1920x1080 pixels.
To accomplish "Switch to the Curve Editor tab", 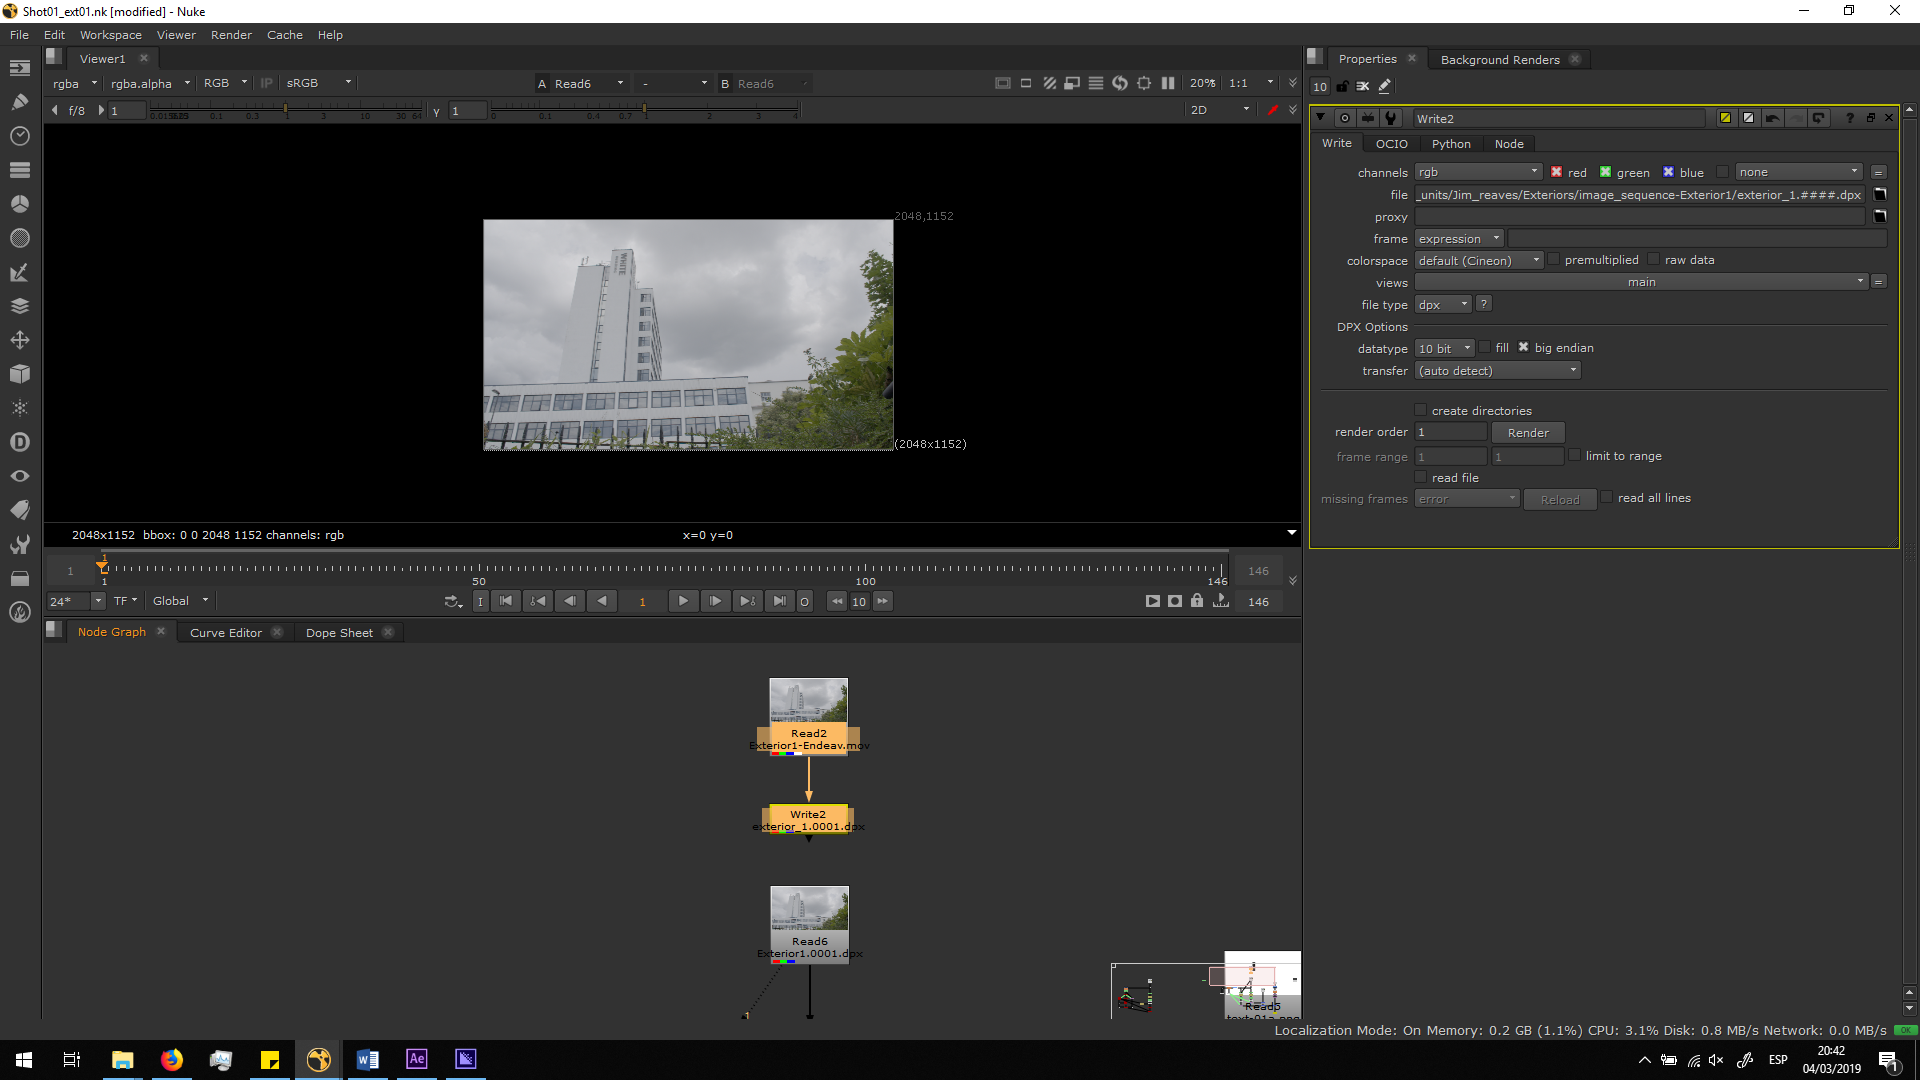I will tap(225, 633).
